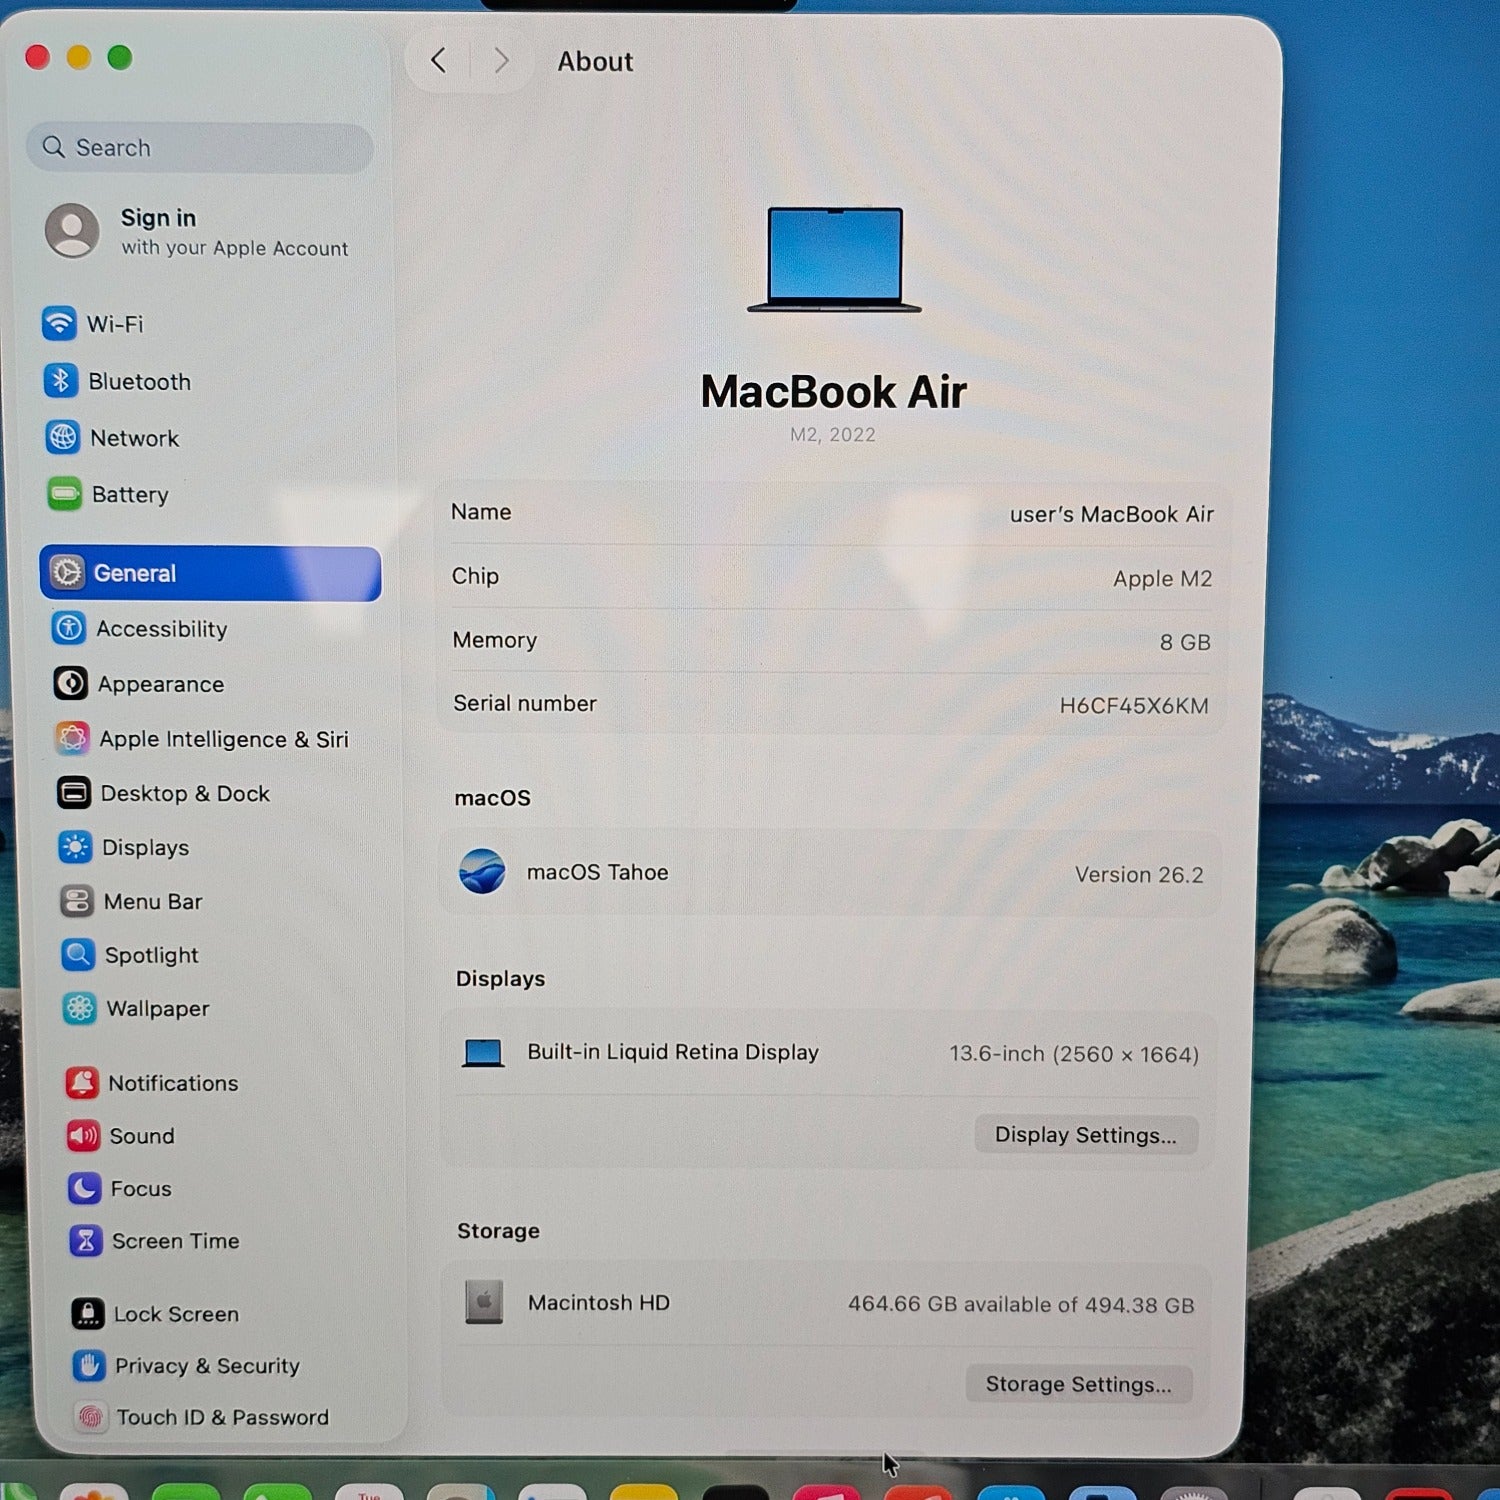Open Network settings via globe icon

click(63, 437)
